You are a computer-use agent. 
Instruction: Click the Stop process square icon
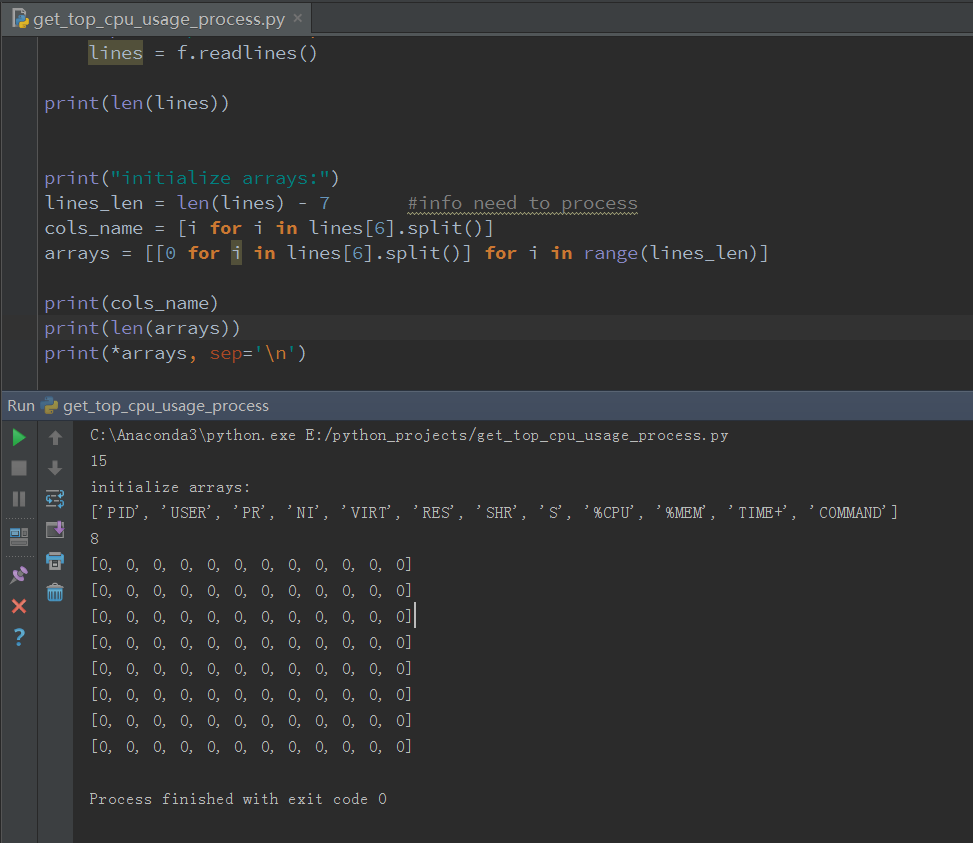[x=19, y=468]
